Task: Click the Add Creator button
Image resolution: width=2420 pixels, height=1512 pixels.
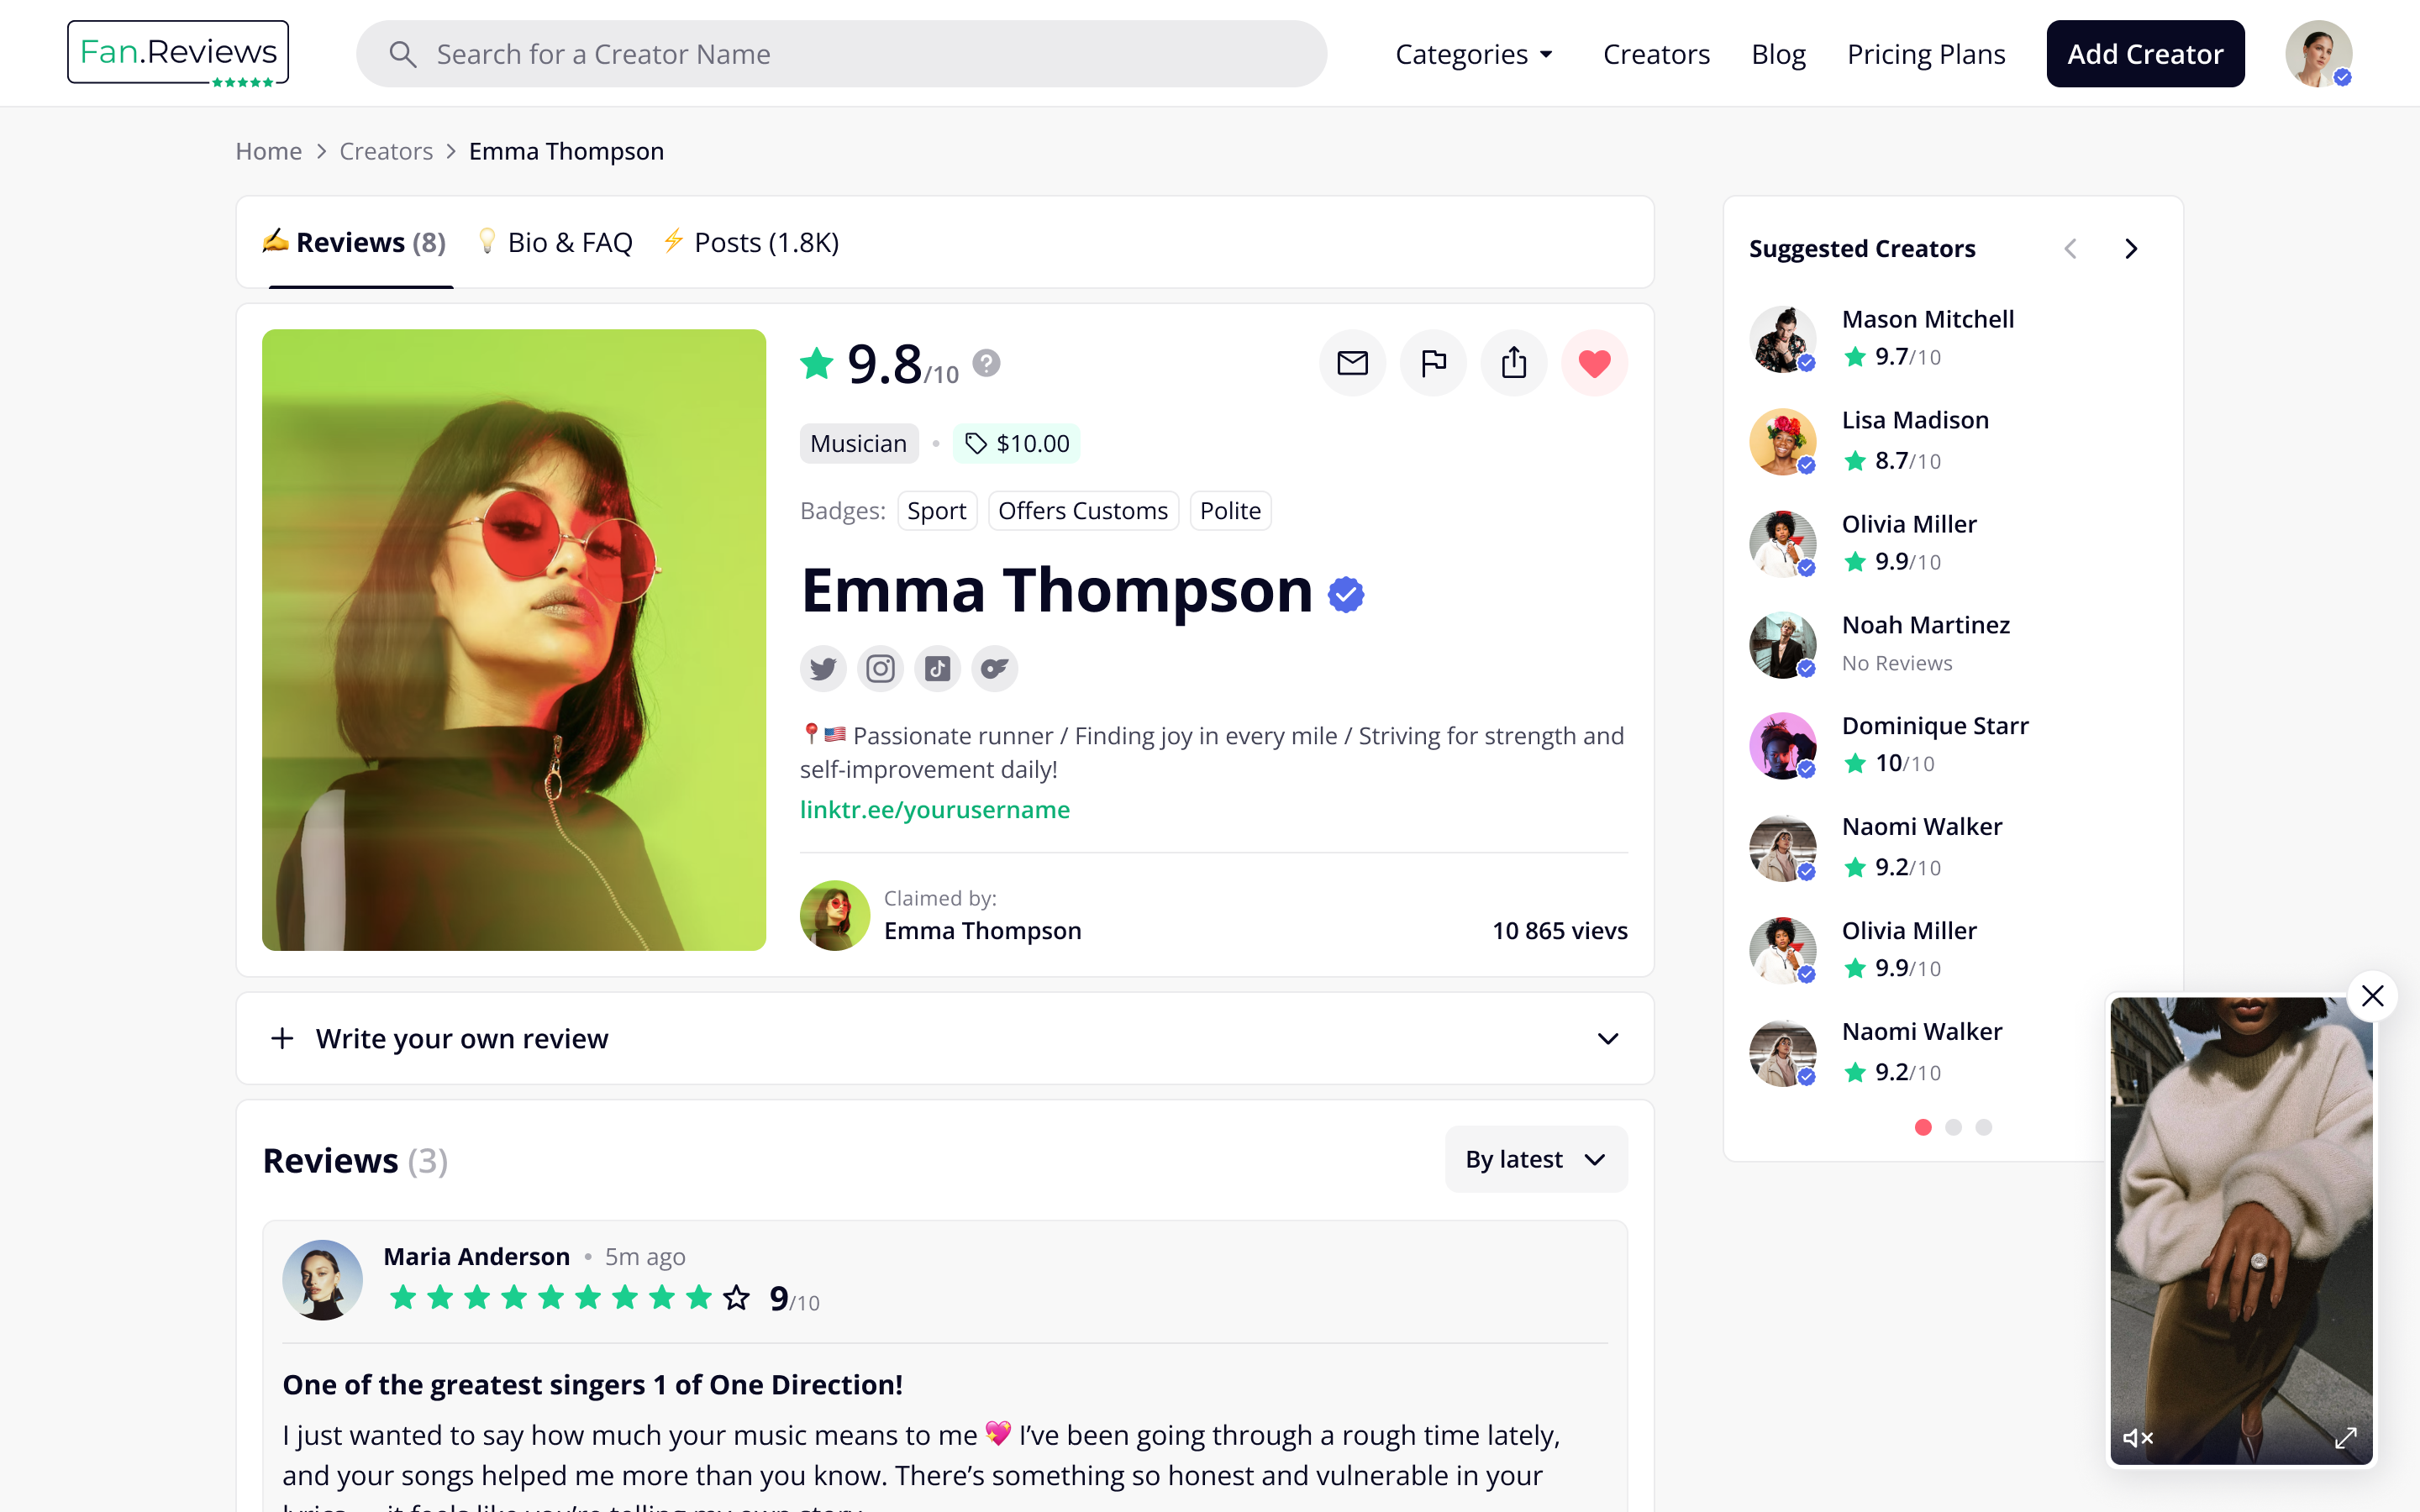Action: [2145, 53]
